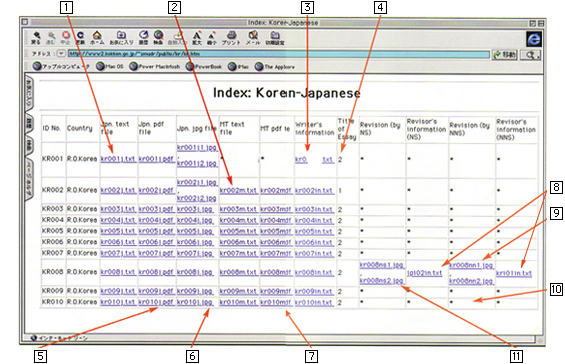Open the iMac favorites bar shortcut

tap(238, 66)
